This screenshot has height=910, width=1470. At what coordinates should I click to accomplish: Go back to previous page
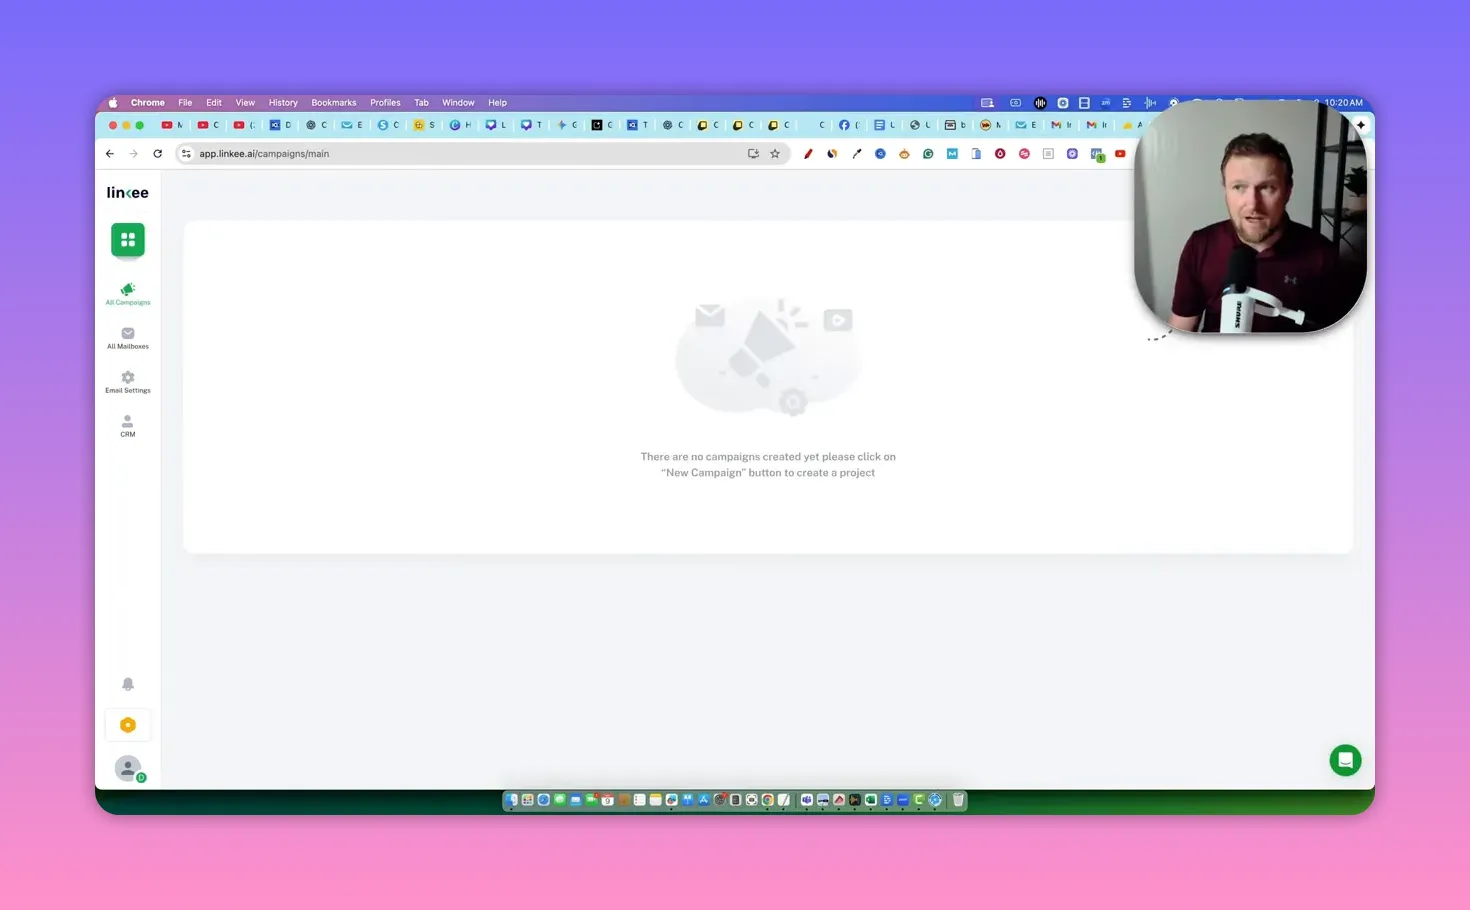click(110, 154)
